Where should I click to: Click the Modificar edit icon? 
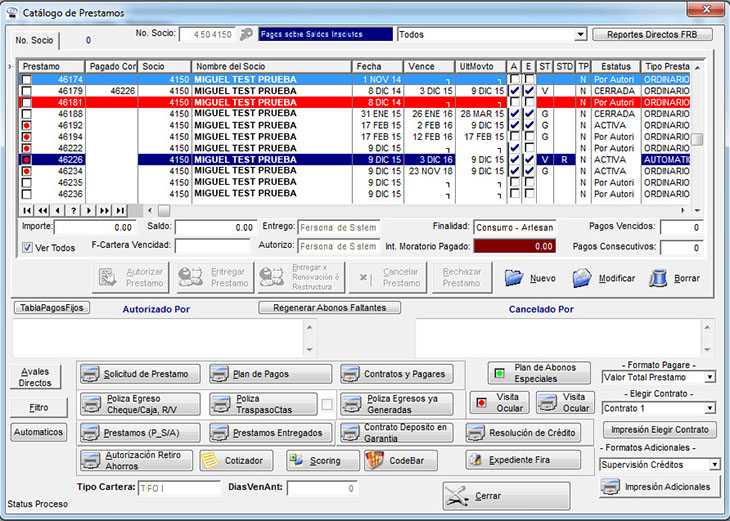tap(583, 277)
